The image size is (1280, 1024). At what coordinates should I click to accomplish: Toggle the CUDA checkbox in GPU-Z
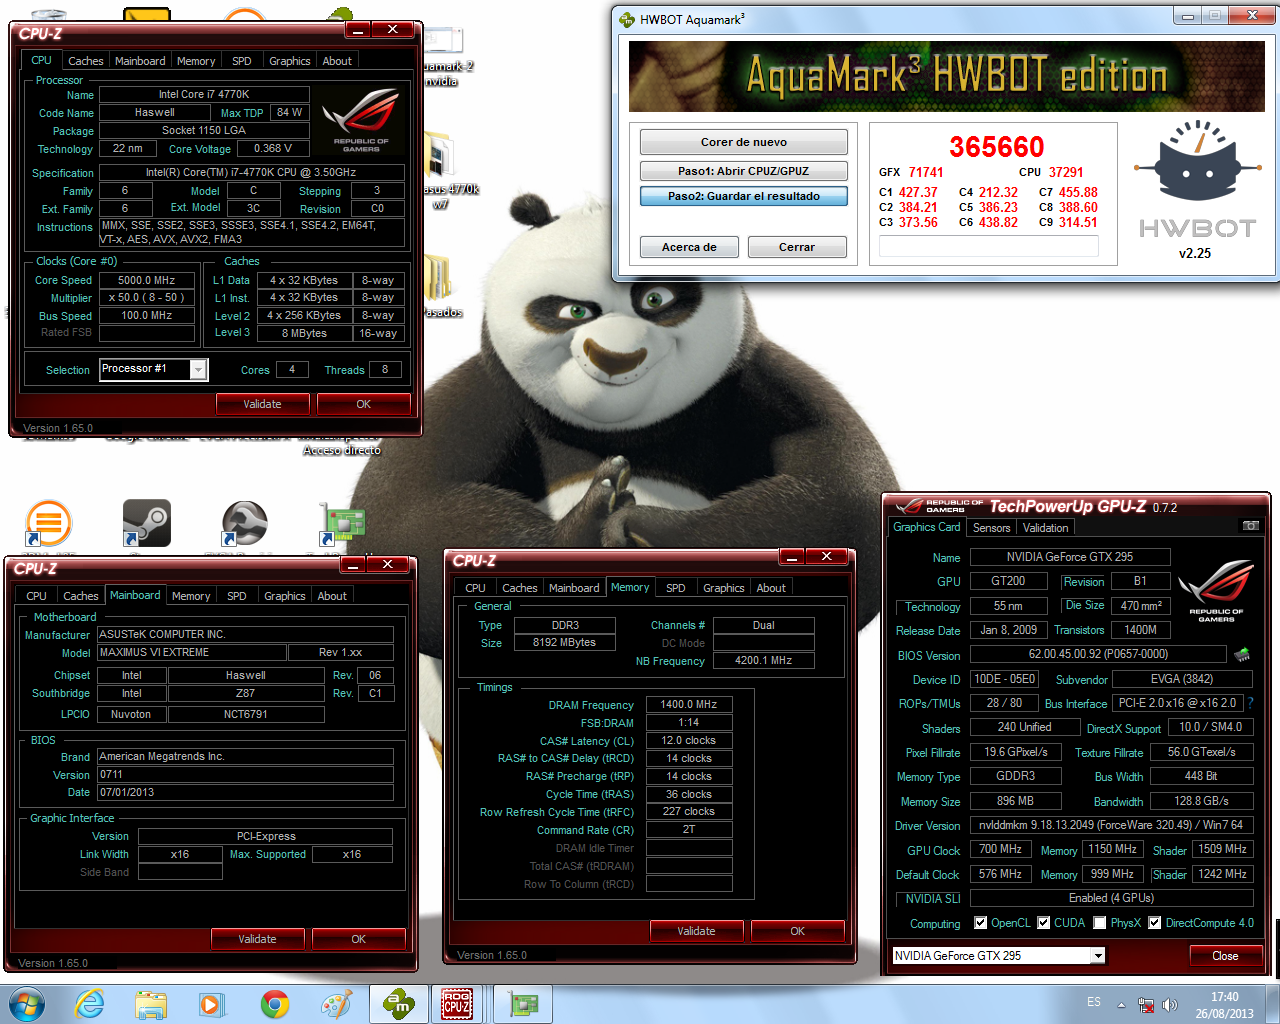(x=1044, y=923)
